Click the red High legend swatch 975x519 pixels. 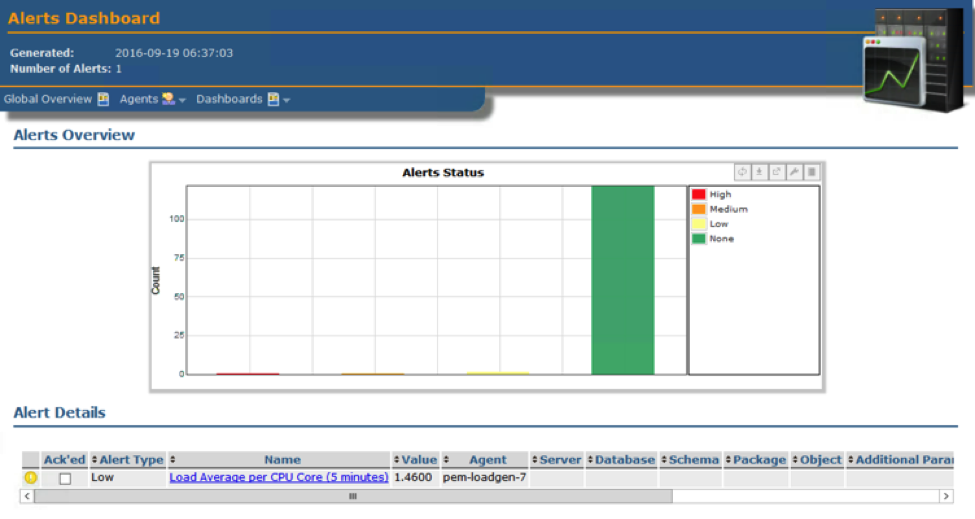698,195
